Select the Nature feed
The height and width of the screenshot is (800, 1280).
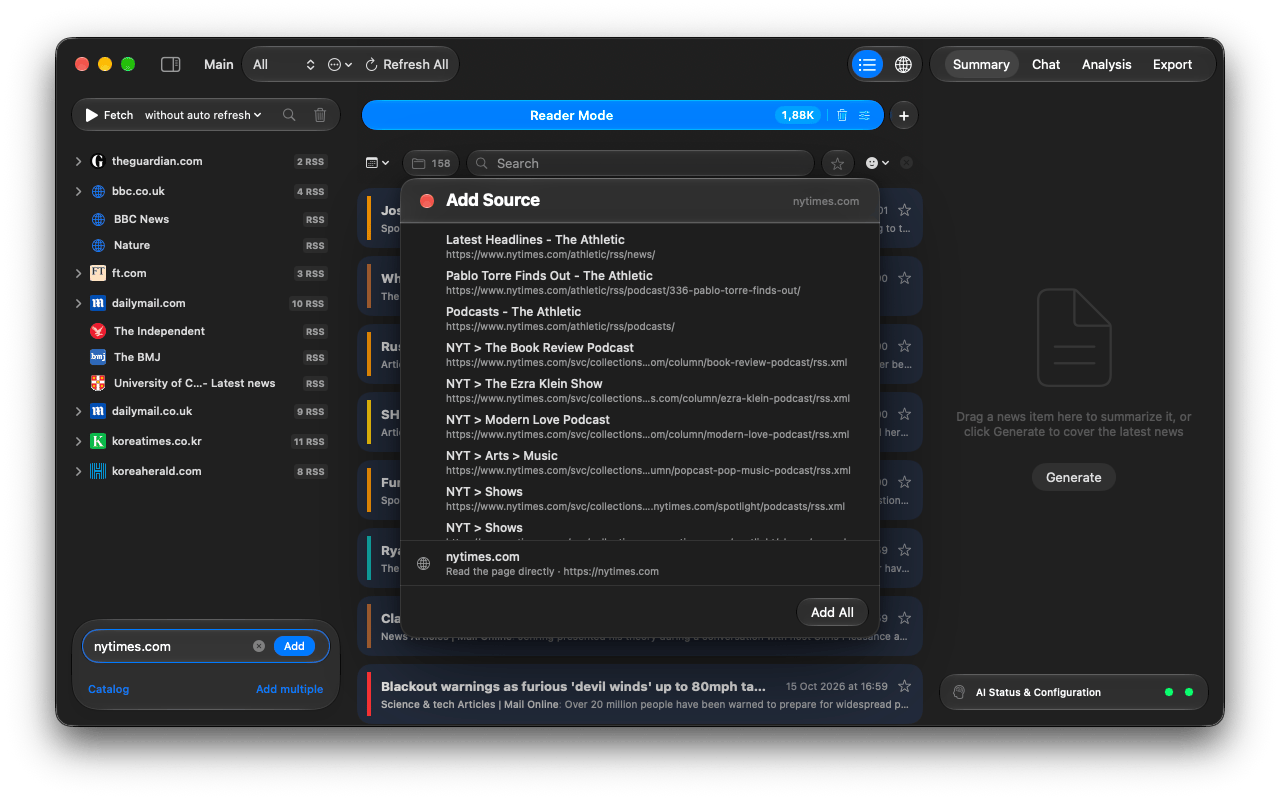point(208,245)
